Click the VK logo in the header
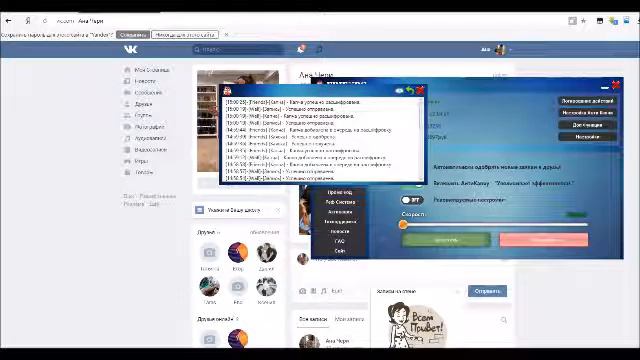This screenshot has height=360, width=640. (x=131, y=49)
